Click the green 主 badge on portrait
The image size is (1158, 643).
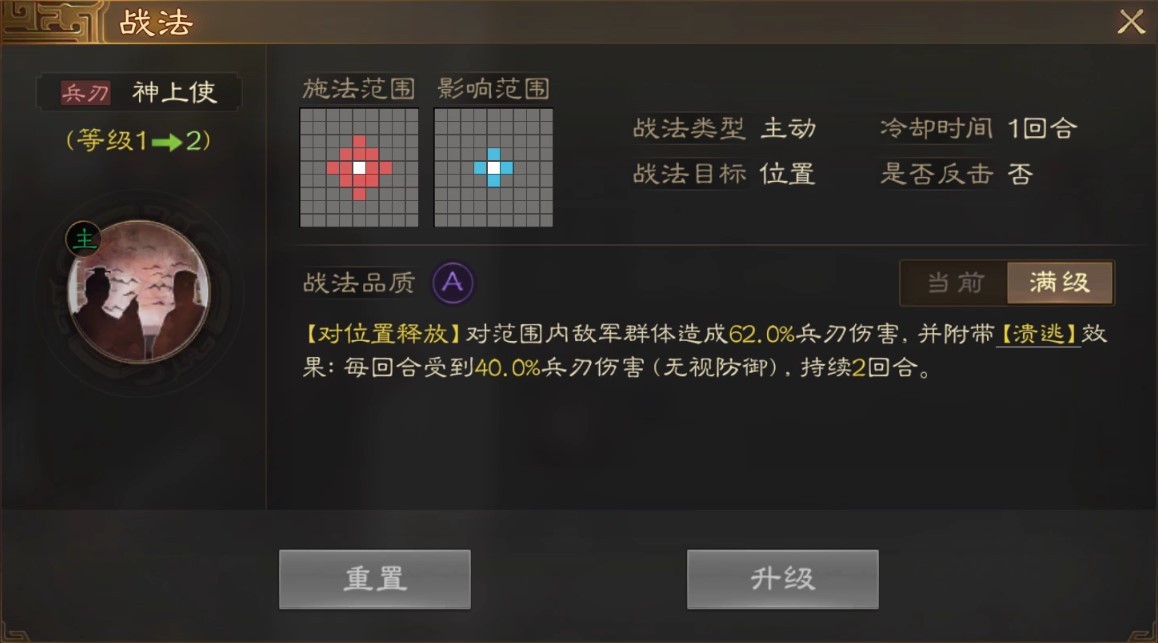(83, 239)
